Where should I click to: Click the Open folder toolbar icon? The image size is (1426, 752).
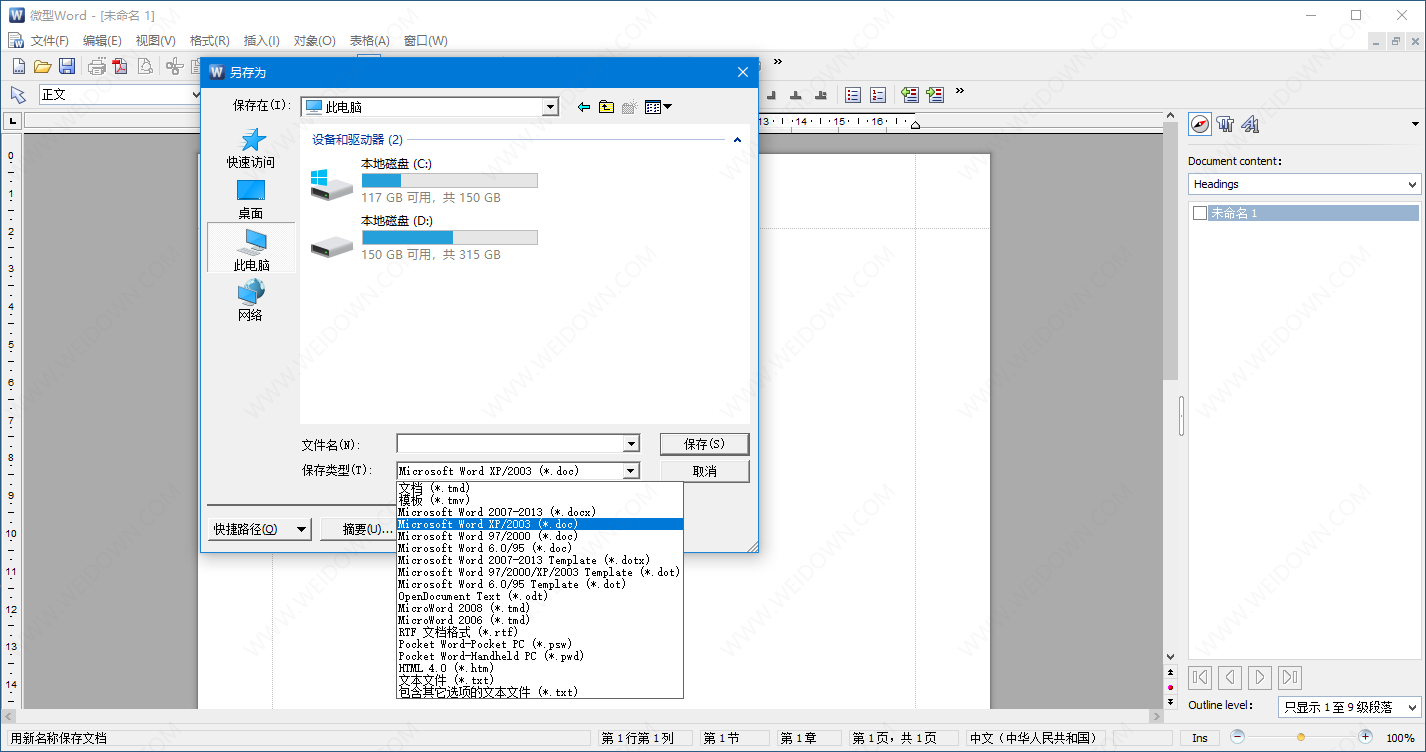coord(42,67)
